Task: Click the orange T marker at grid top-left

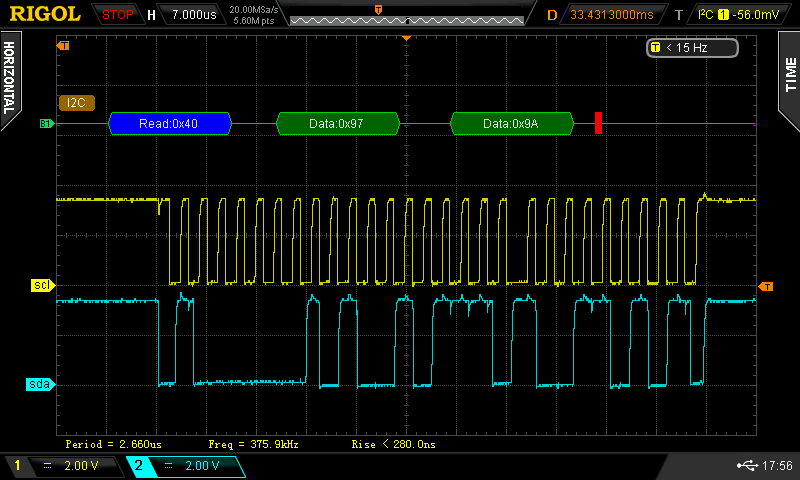Action: coord(63,46)
